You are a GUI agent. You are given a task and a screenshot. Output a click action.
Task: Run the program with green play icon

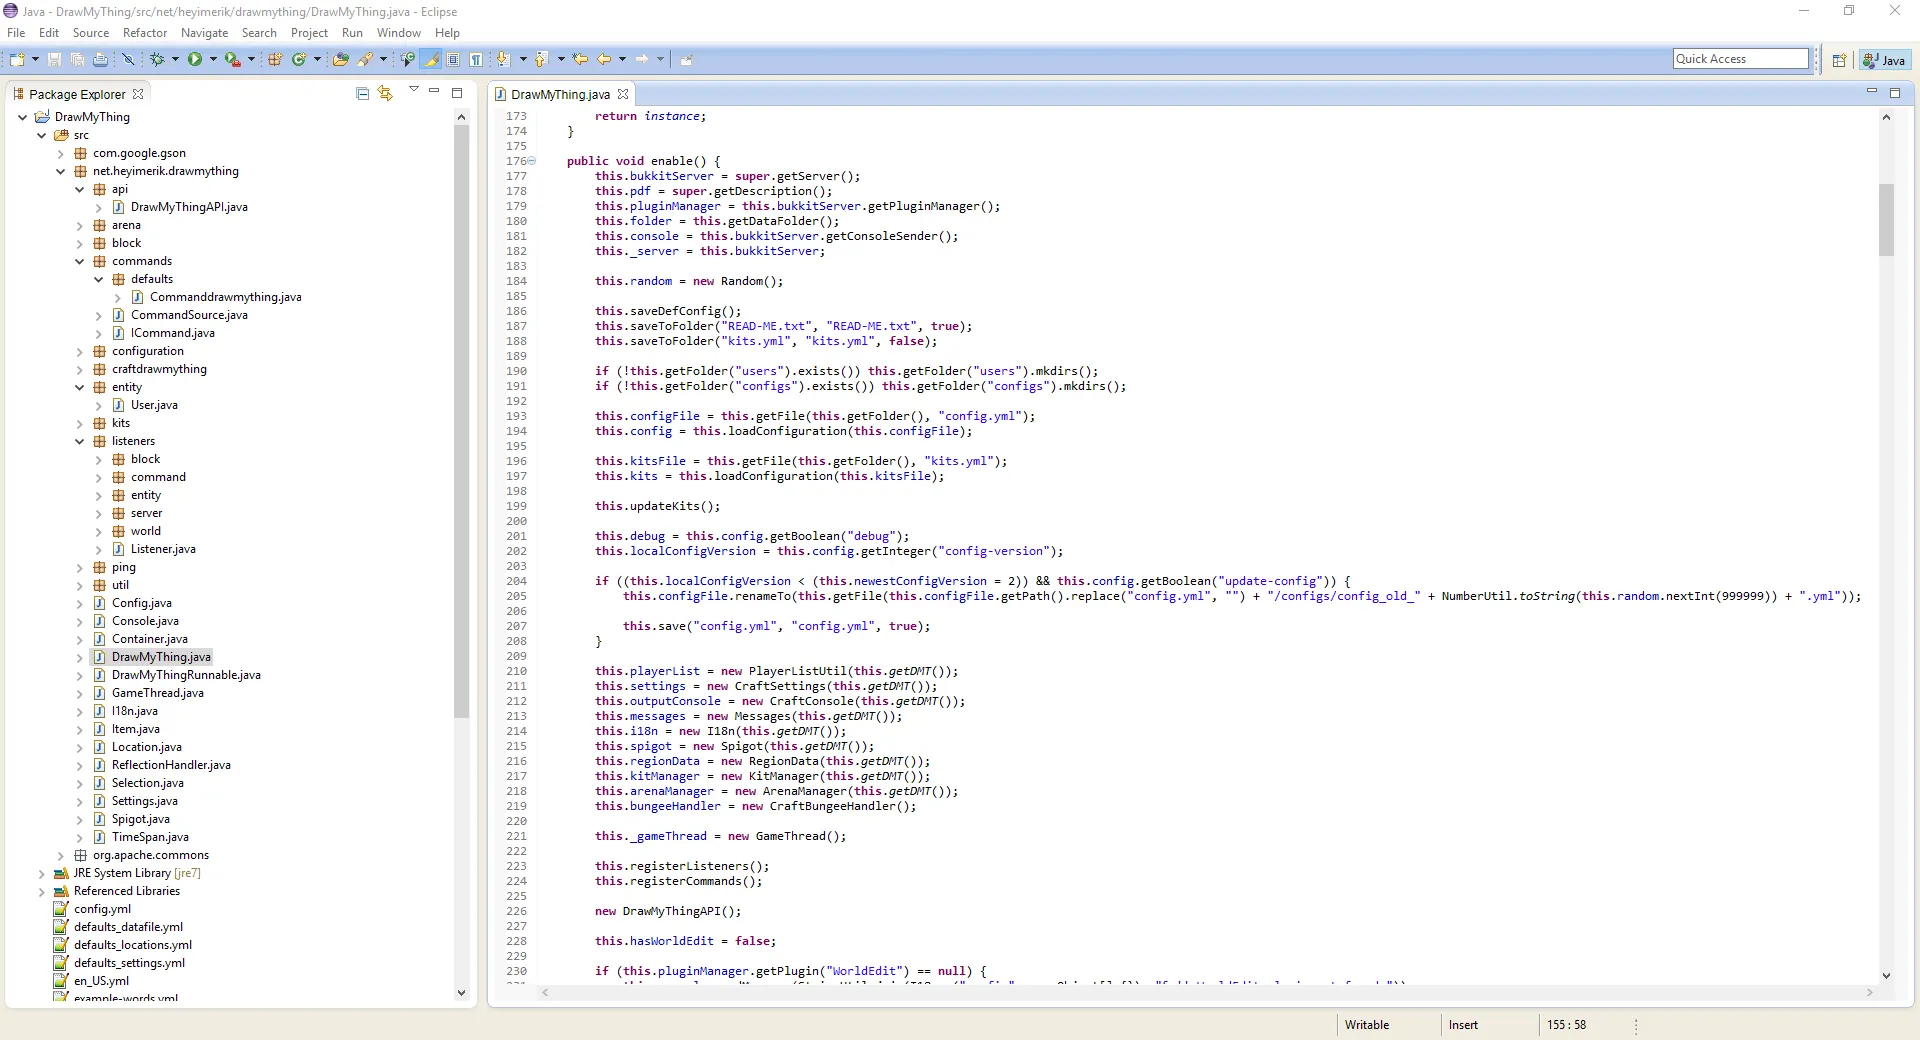coord(195,60)
